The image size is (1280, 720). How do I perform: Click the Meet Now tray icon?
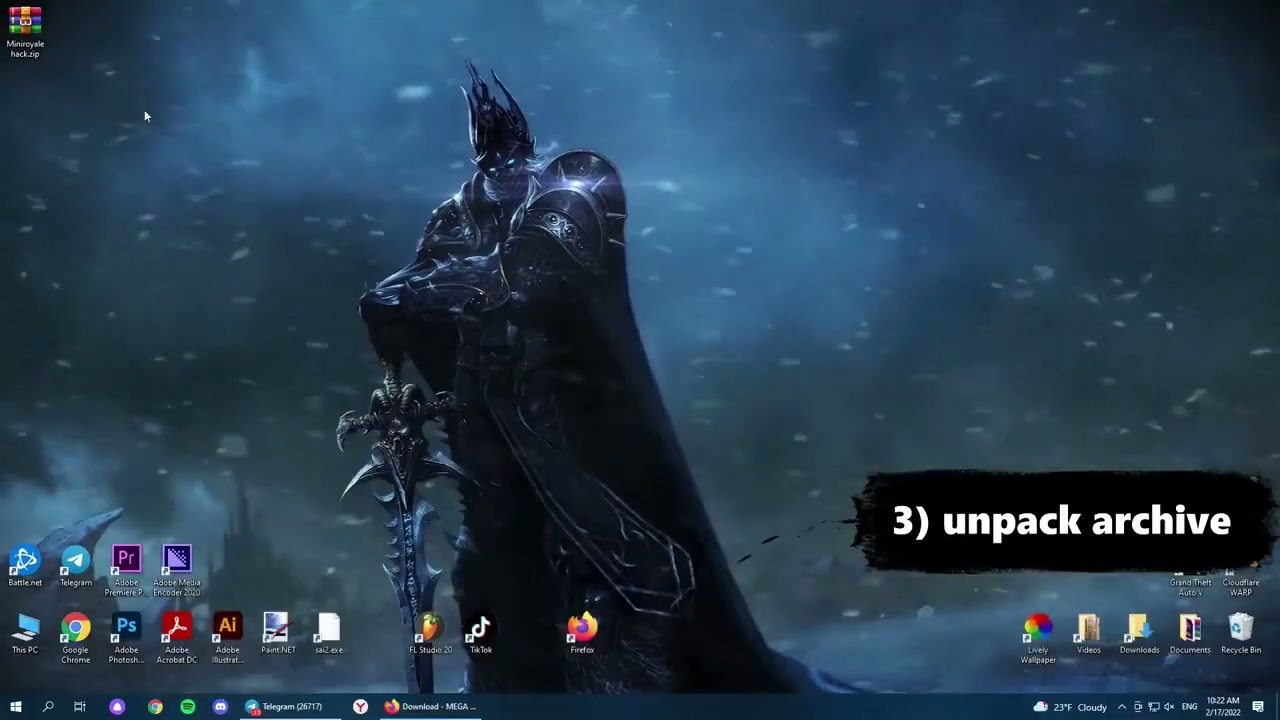coord(1137,707)
